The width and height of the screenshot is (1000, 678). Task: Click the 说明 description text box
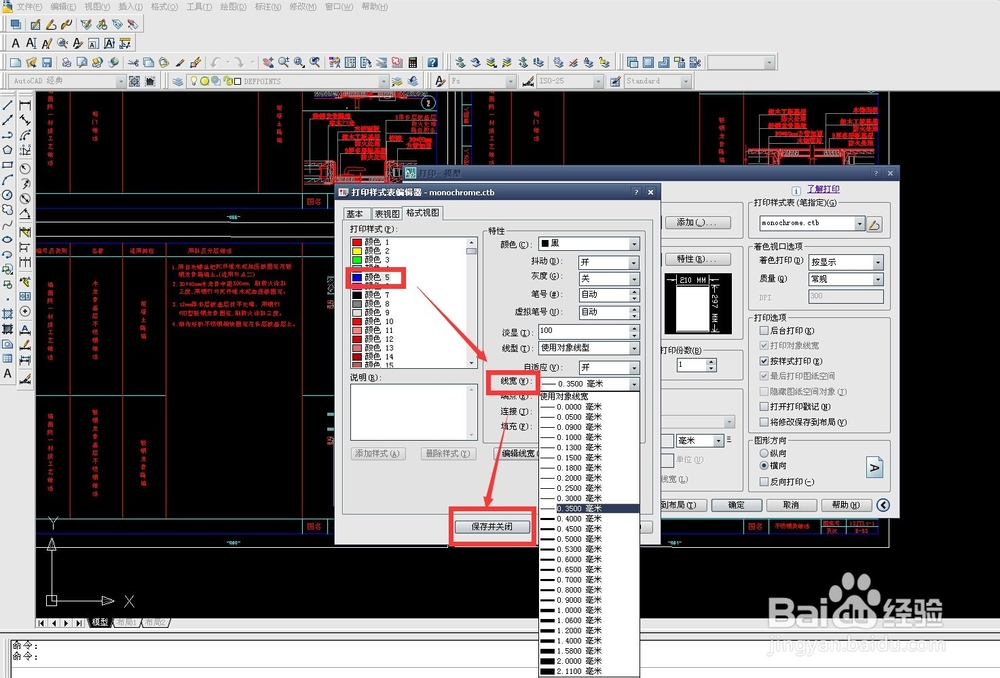(x=413, y=412)
